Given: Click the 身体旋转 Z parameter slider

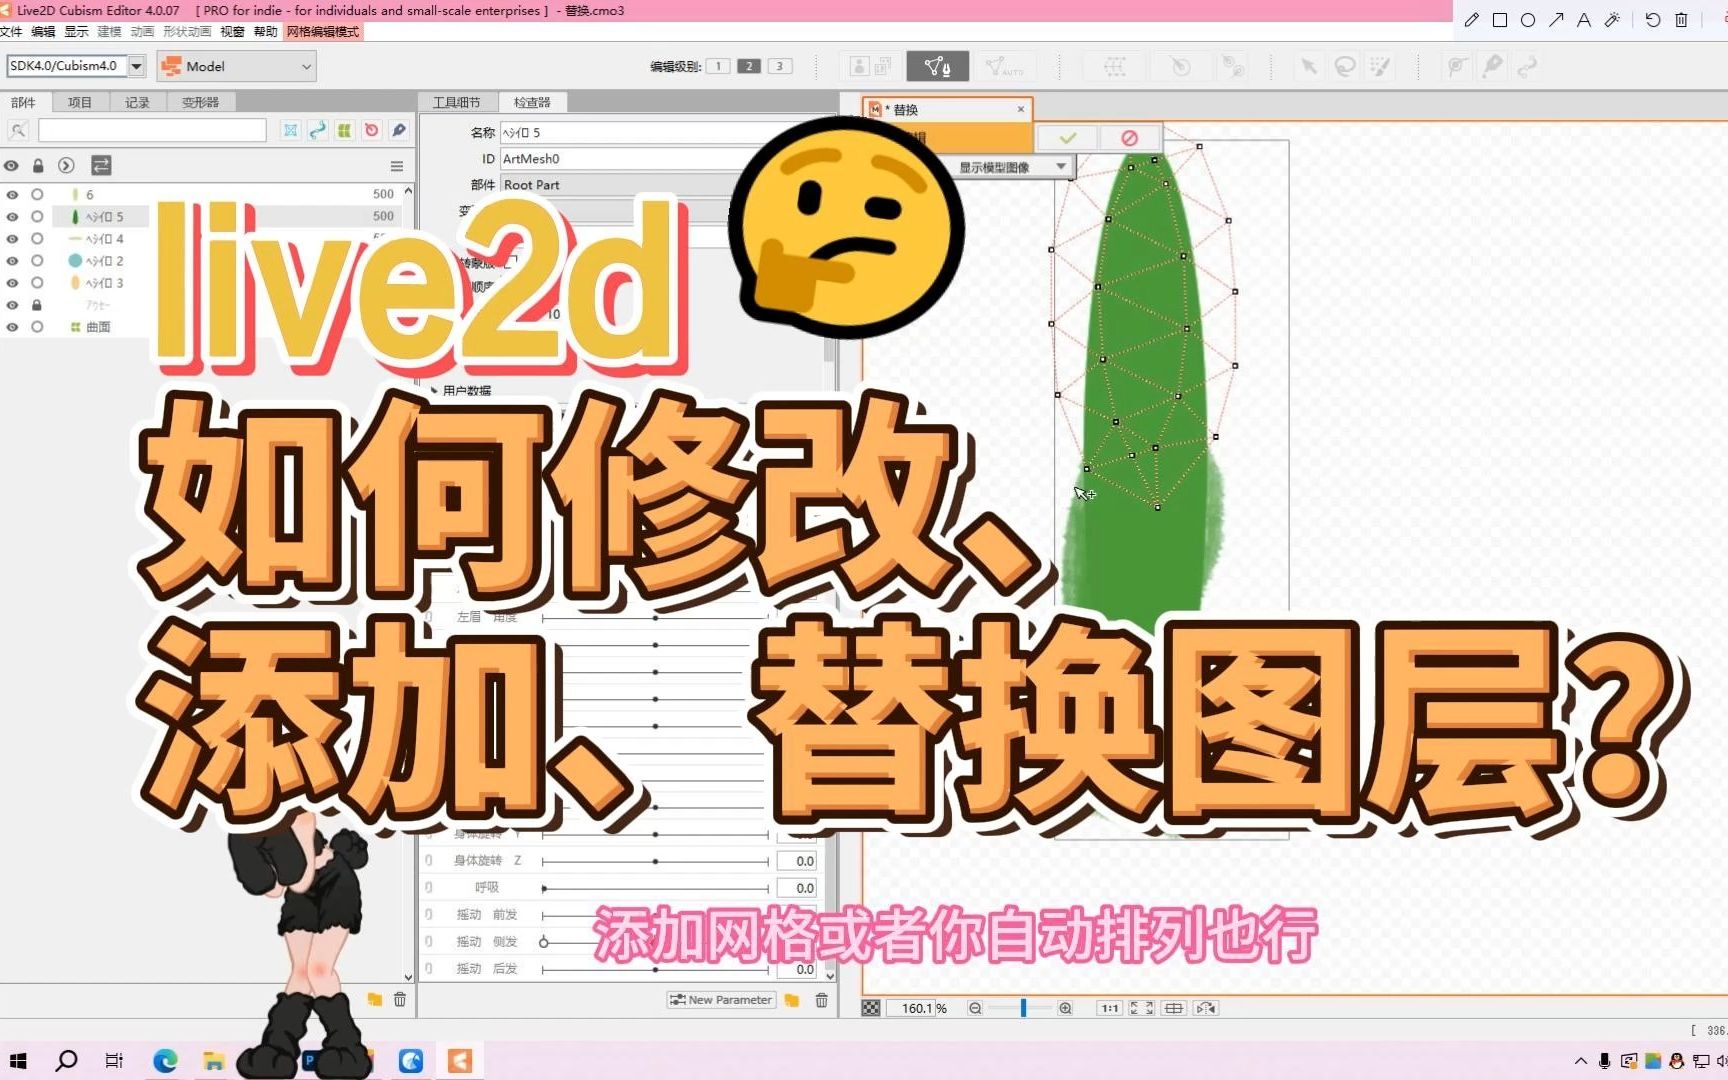Looking at the screenshot, I should coord(655,861).
